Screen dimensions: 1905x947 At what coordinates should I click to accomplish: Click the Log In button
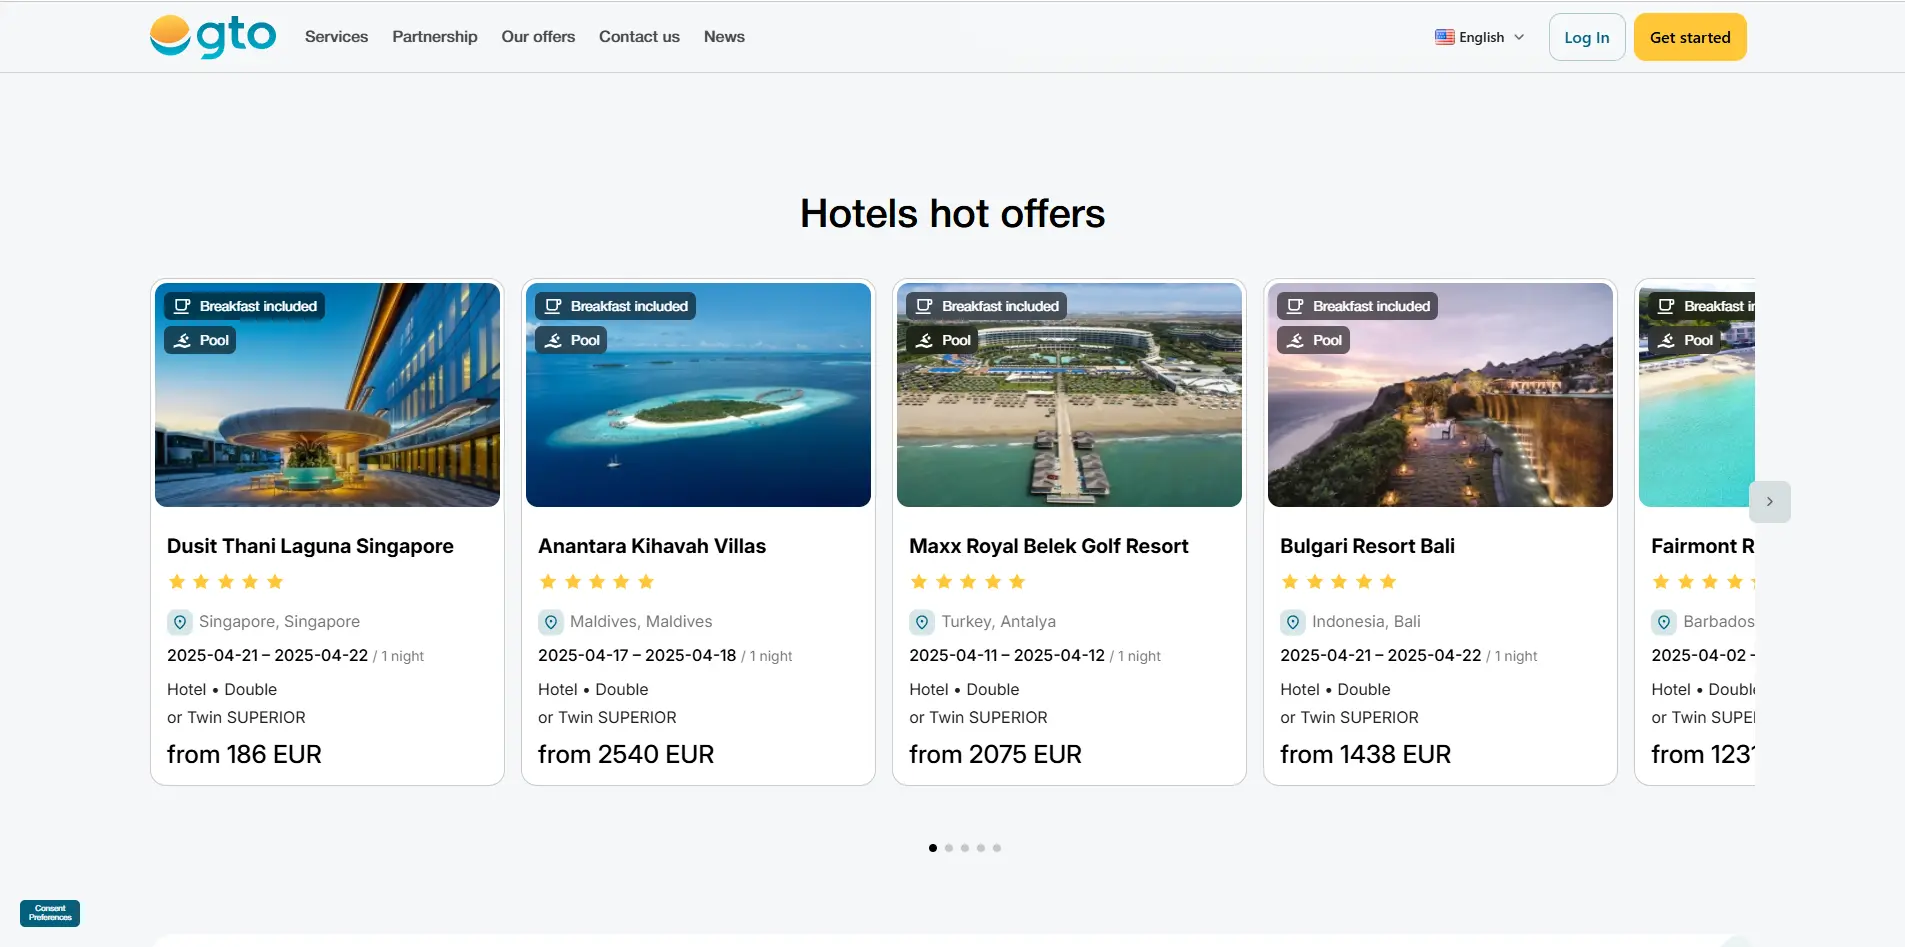click(x=1586, y=36)
